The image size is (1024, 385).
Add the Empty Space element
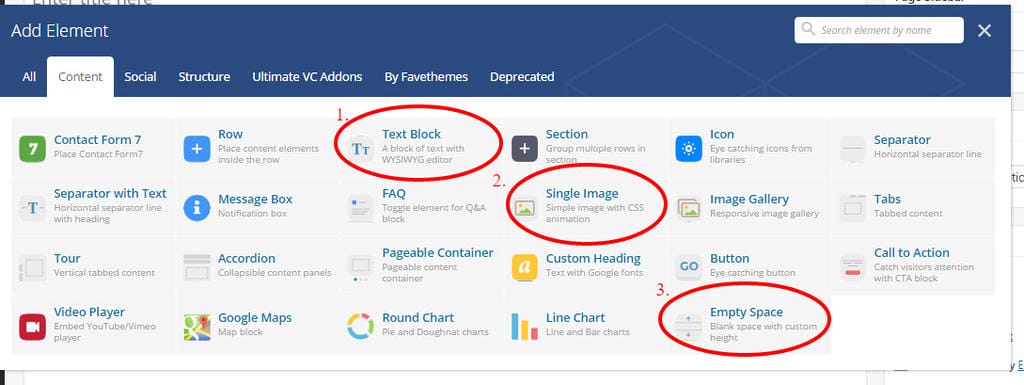coord(750,324)
